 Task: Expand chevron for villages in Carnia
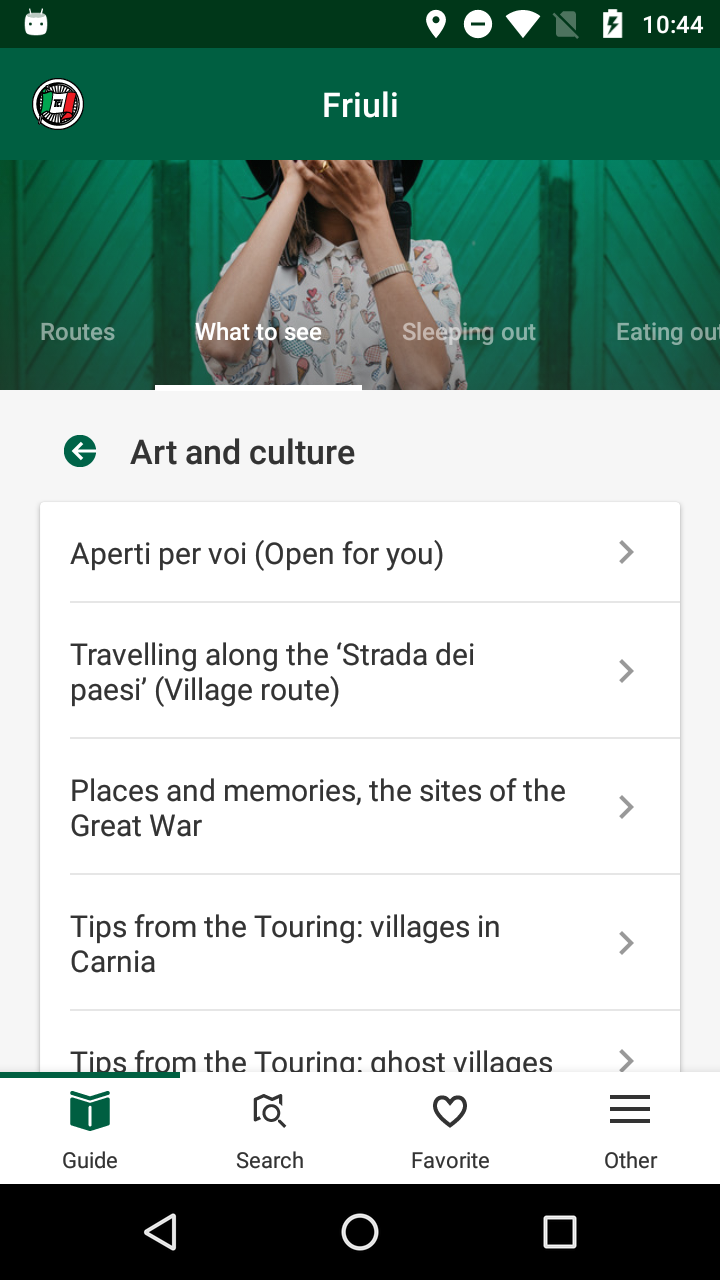tap(626, 943)
